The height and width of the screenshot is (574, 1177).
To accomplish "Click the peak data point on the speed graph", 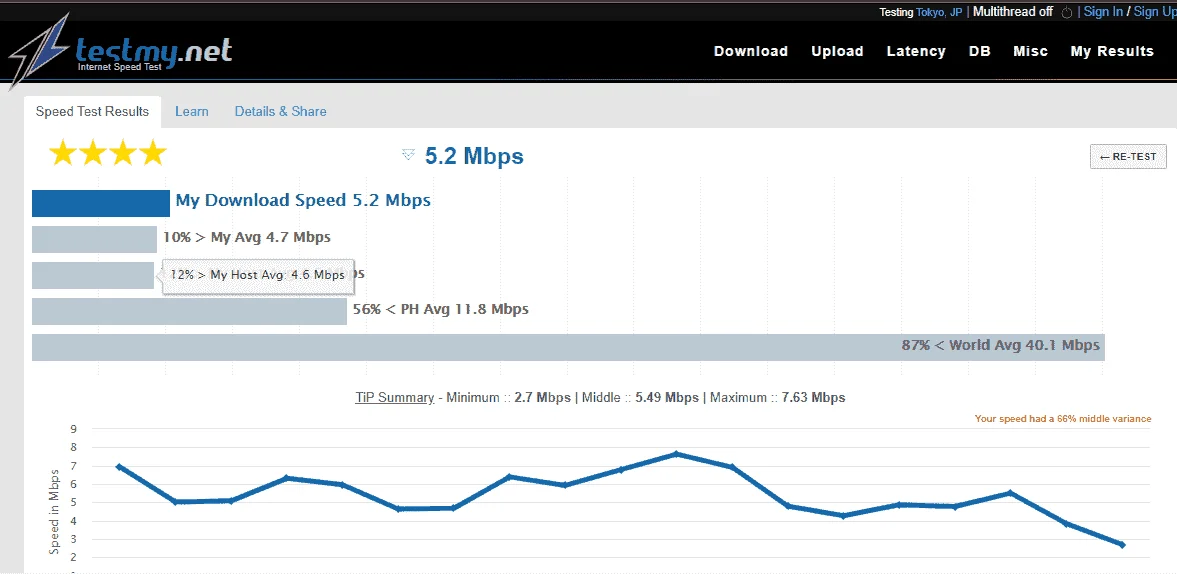I will tap(676, 453).
